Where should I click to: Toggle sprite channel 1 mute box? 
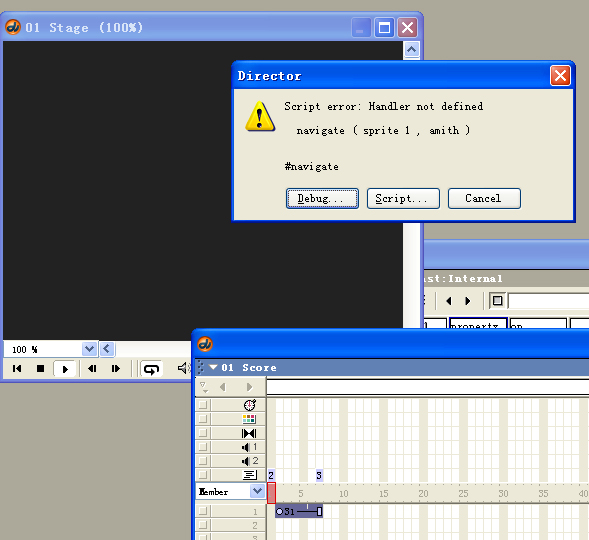pyautogui.click(x=203, y=511)
